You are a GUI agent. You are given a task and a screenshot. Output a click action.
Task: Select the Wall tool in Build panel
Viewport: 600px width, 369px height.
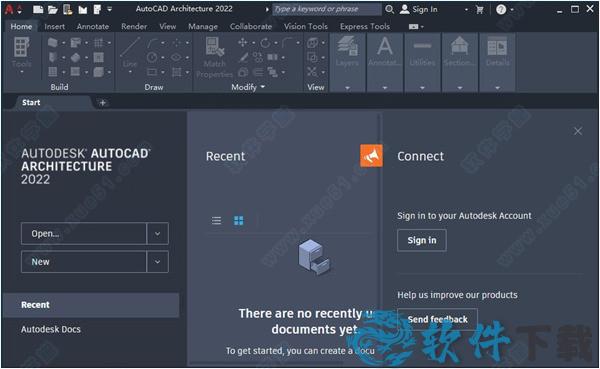(53, 42)
